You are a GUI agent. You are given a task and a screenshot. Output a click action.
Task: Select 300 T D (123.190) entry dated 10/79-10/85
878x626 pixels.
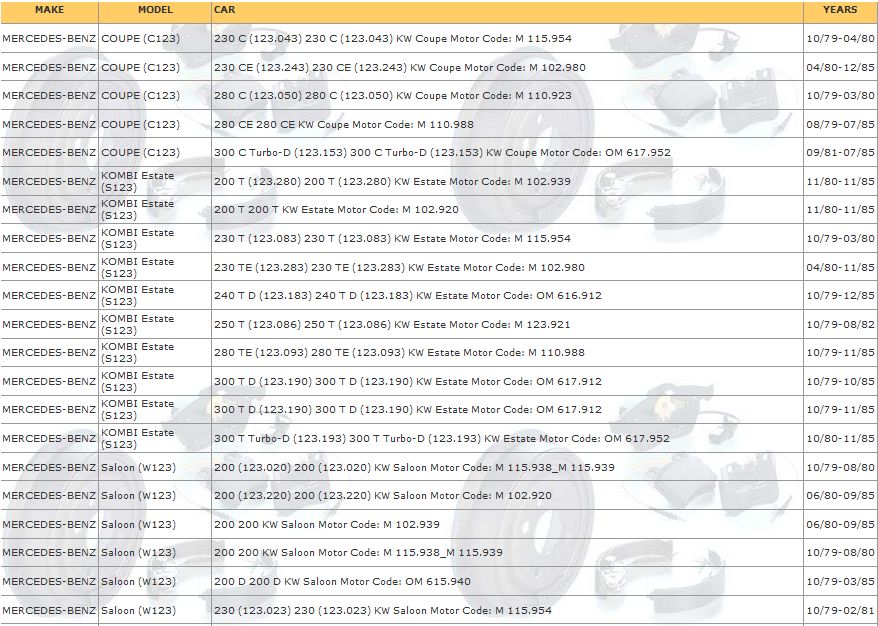point(408,382)
